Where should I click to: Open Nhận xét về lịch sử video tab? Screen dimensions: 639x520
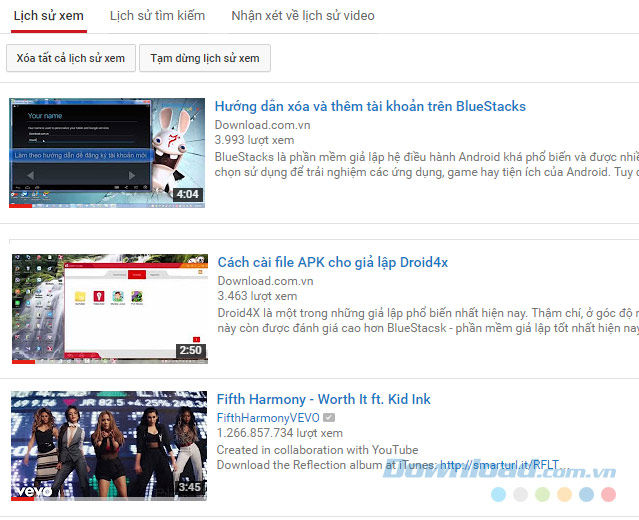point(303,16)
